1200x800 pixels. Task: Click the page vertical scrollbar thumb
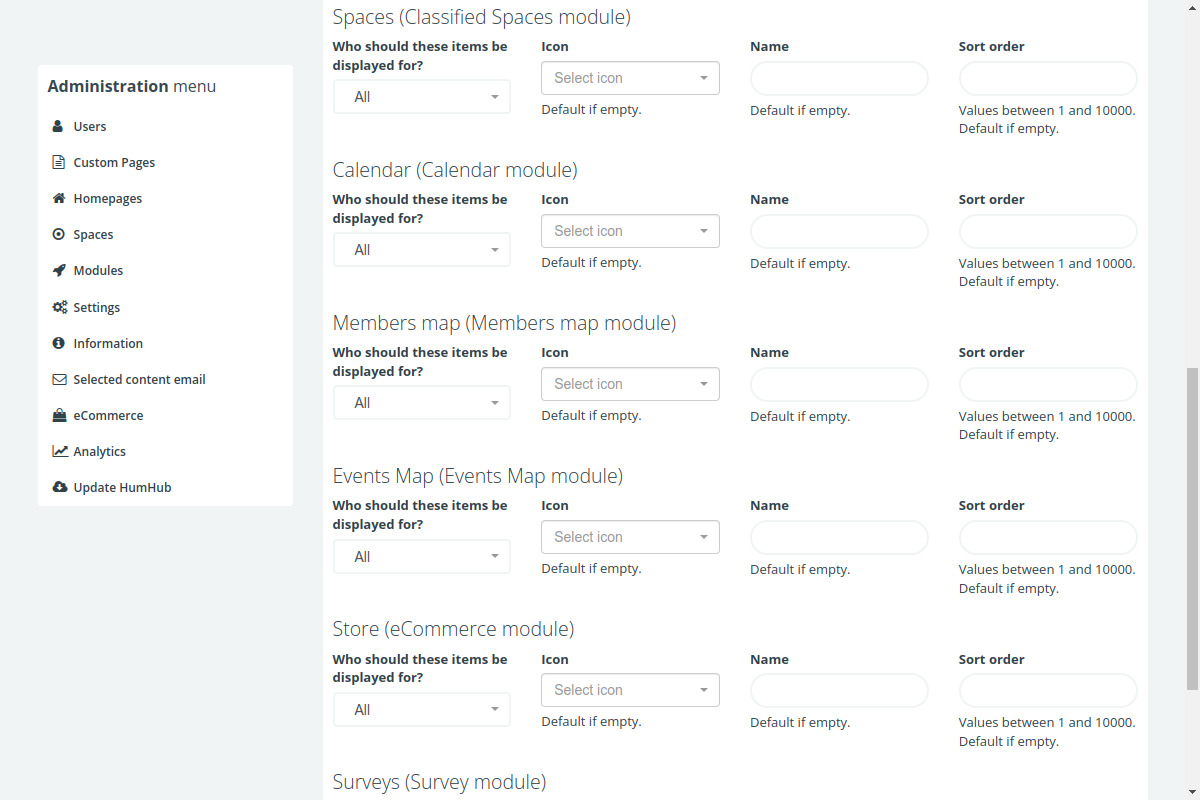pyautogui.click(x=1191, y=528)
